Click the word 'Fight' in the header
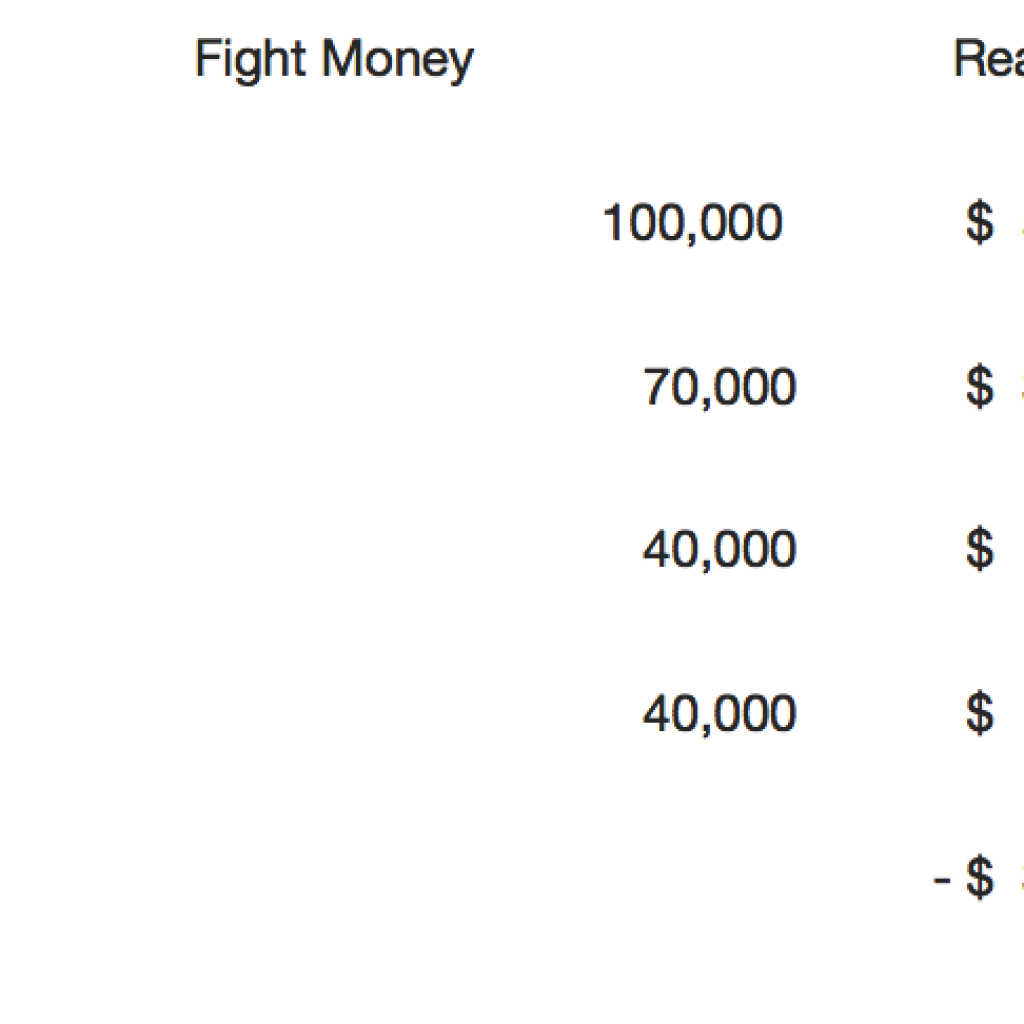This screenshot has height=1024, width=1024. 250,60
